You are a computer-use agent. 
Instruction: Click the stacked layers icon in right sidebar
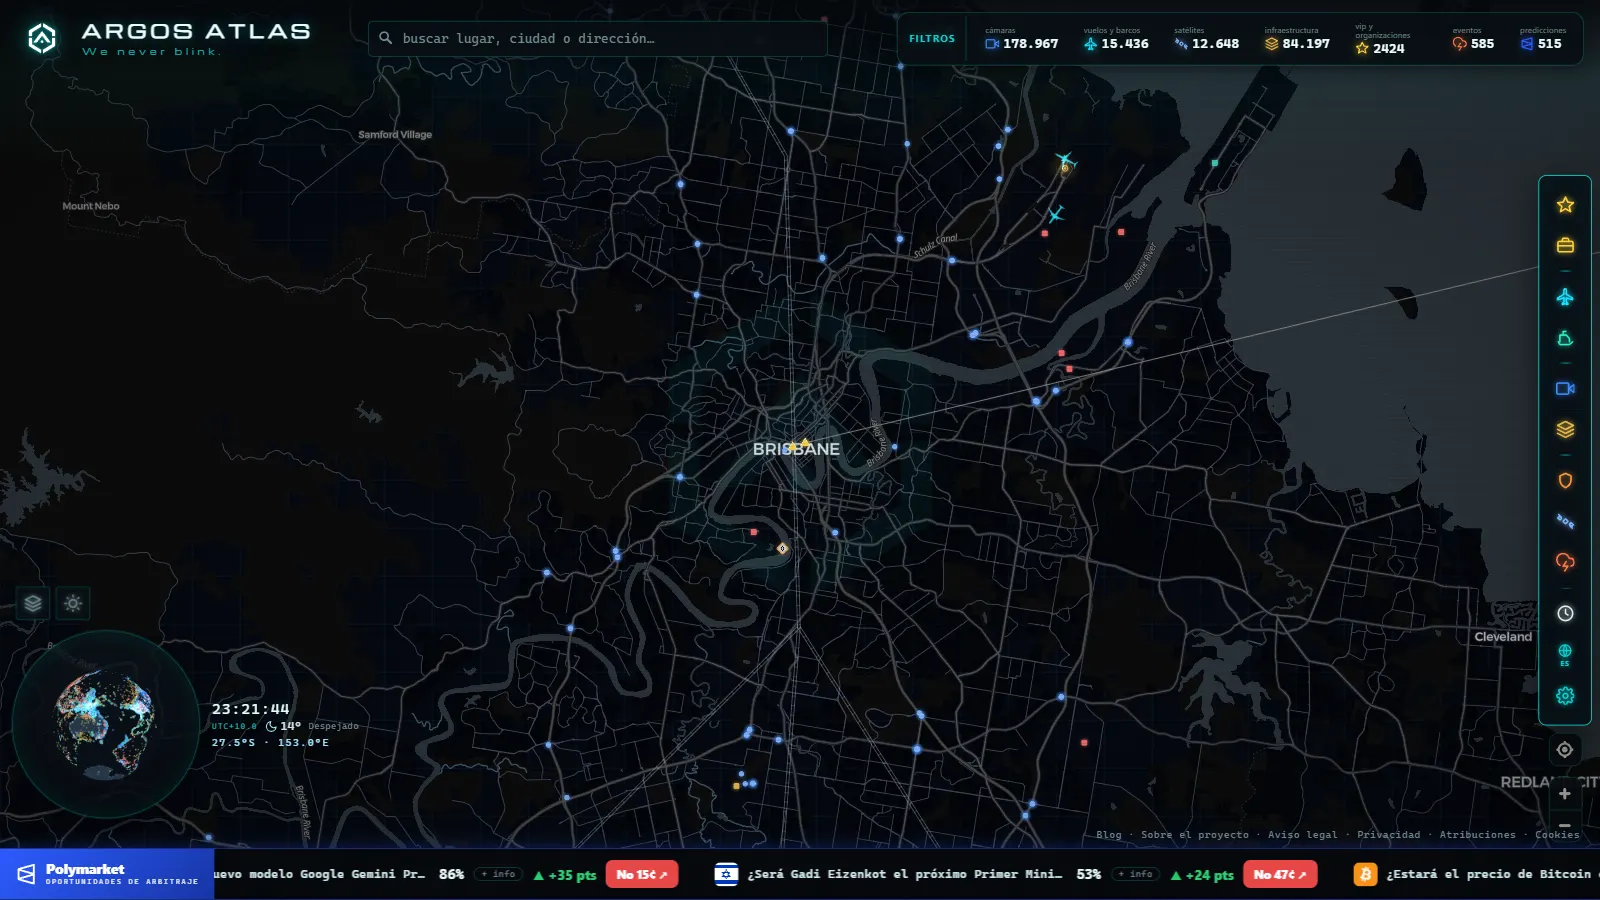pos(1565,429)
